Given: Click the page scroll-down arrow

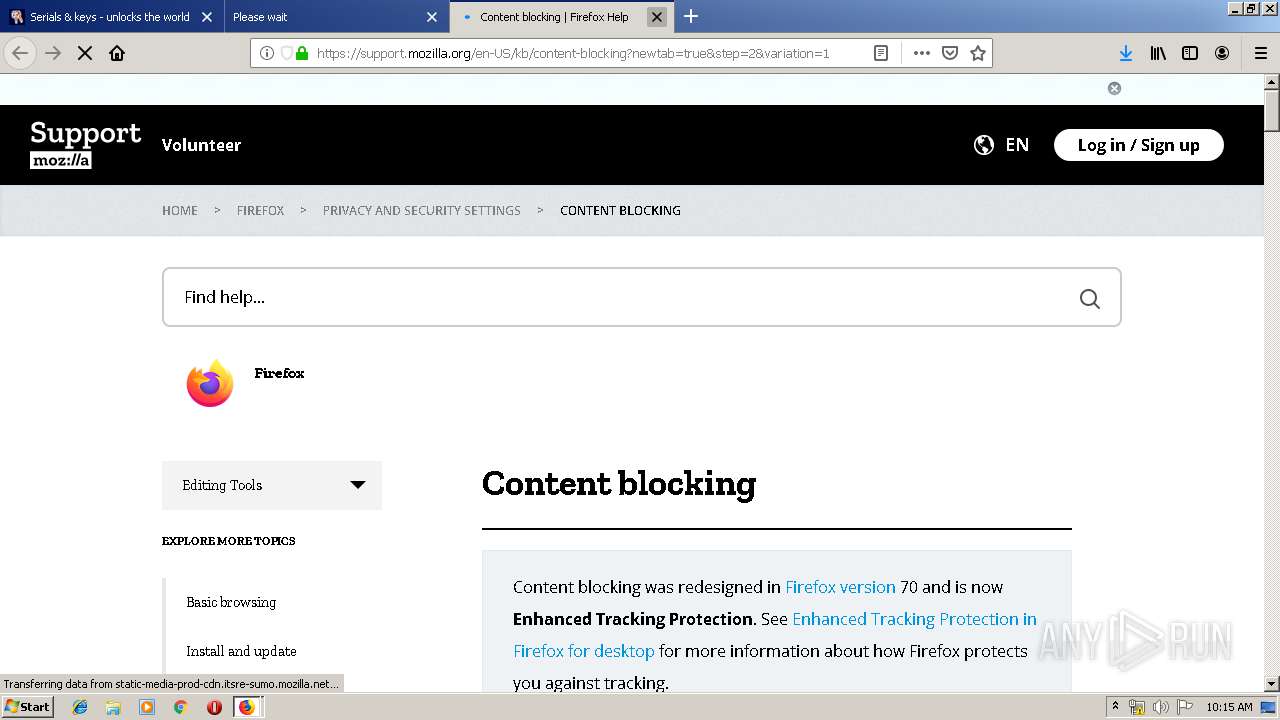Looking at the screenshot, I should (1272, 684).
